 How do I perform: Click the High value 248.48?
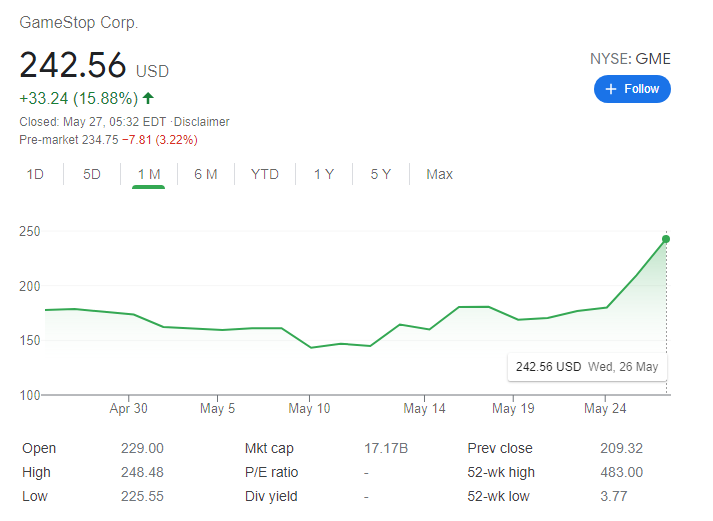click(x=142, y=472)
